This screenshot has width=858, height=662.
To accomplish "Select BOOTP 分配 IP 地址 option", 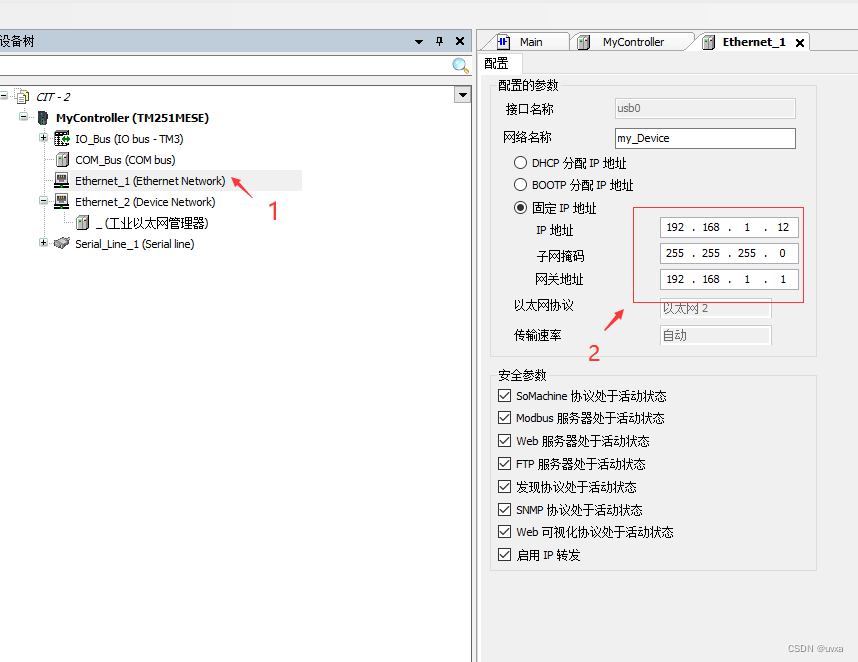I will (x=521, y=184).
